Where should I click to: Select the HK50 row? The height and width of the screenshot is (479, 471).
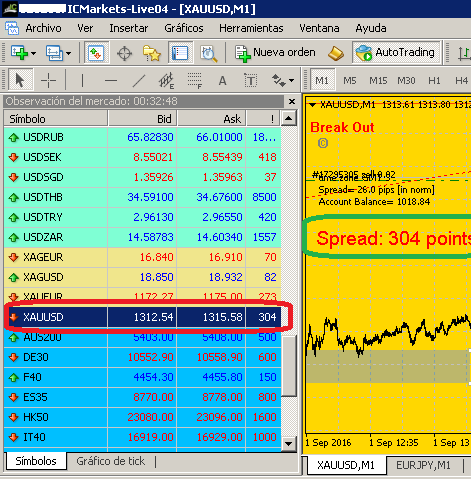coord(142,417)
